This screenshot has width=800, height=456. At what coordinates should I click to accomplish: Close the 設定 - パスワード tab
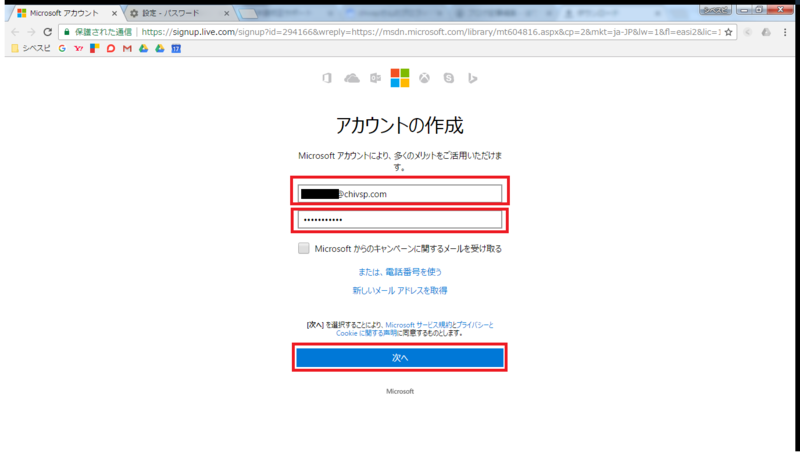(x=227, y=13)
